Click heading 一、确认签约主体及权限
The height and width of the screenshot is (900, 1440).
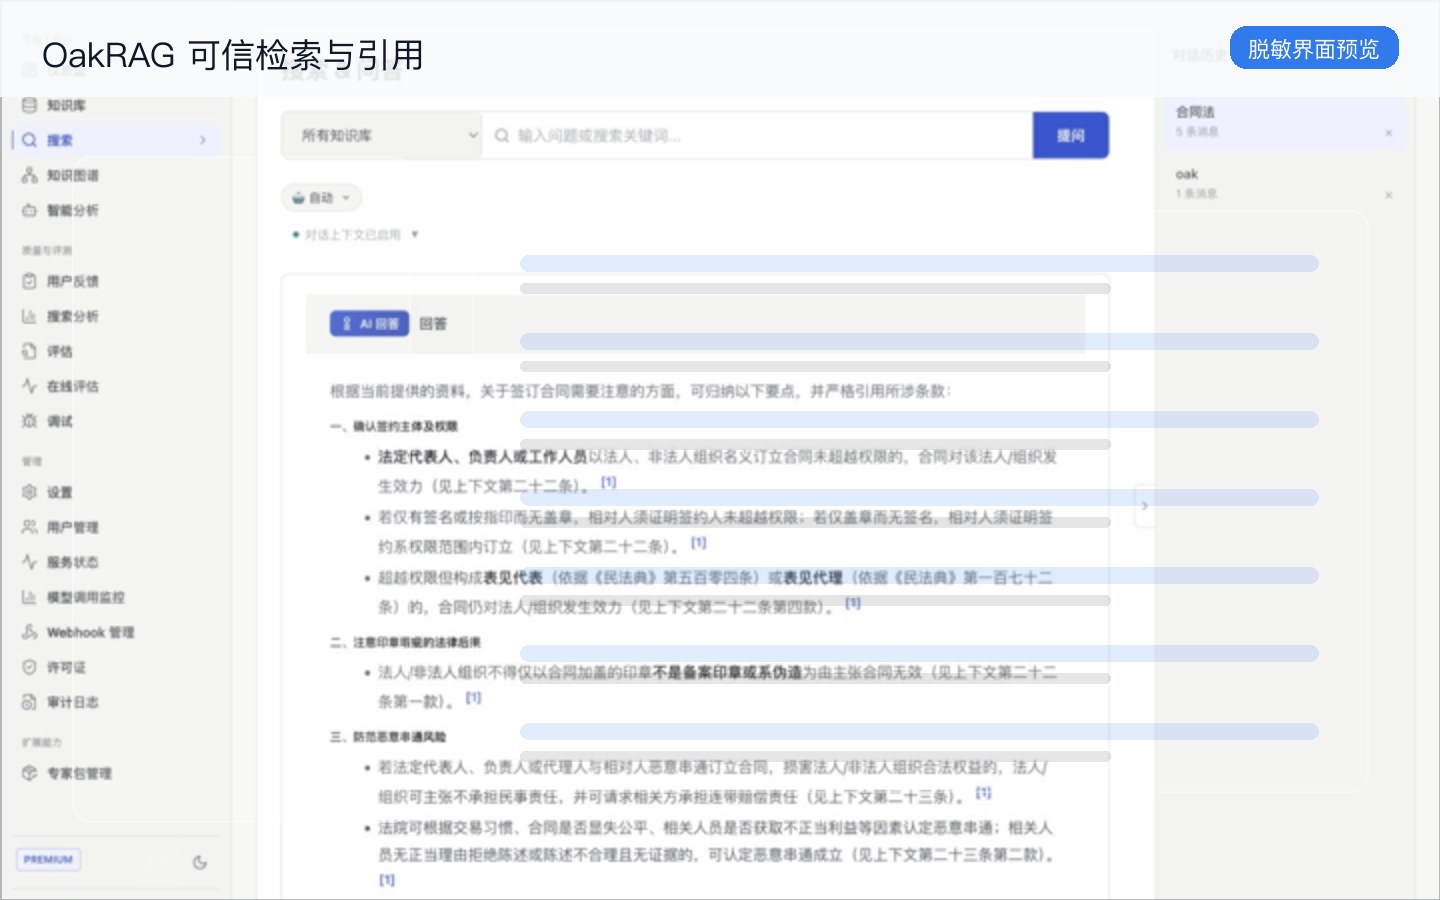pos(394,427)
